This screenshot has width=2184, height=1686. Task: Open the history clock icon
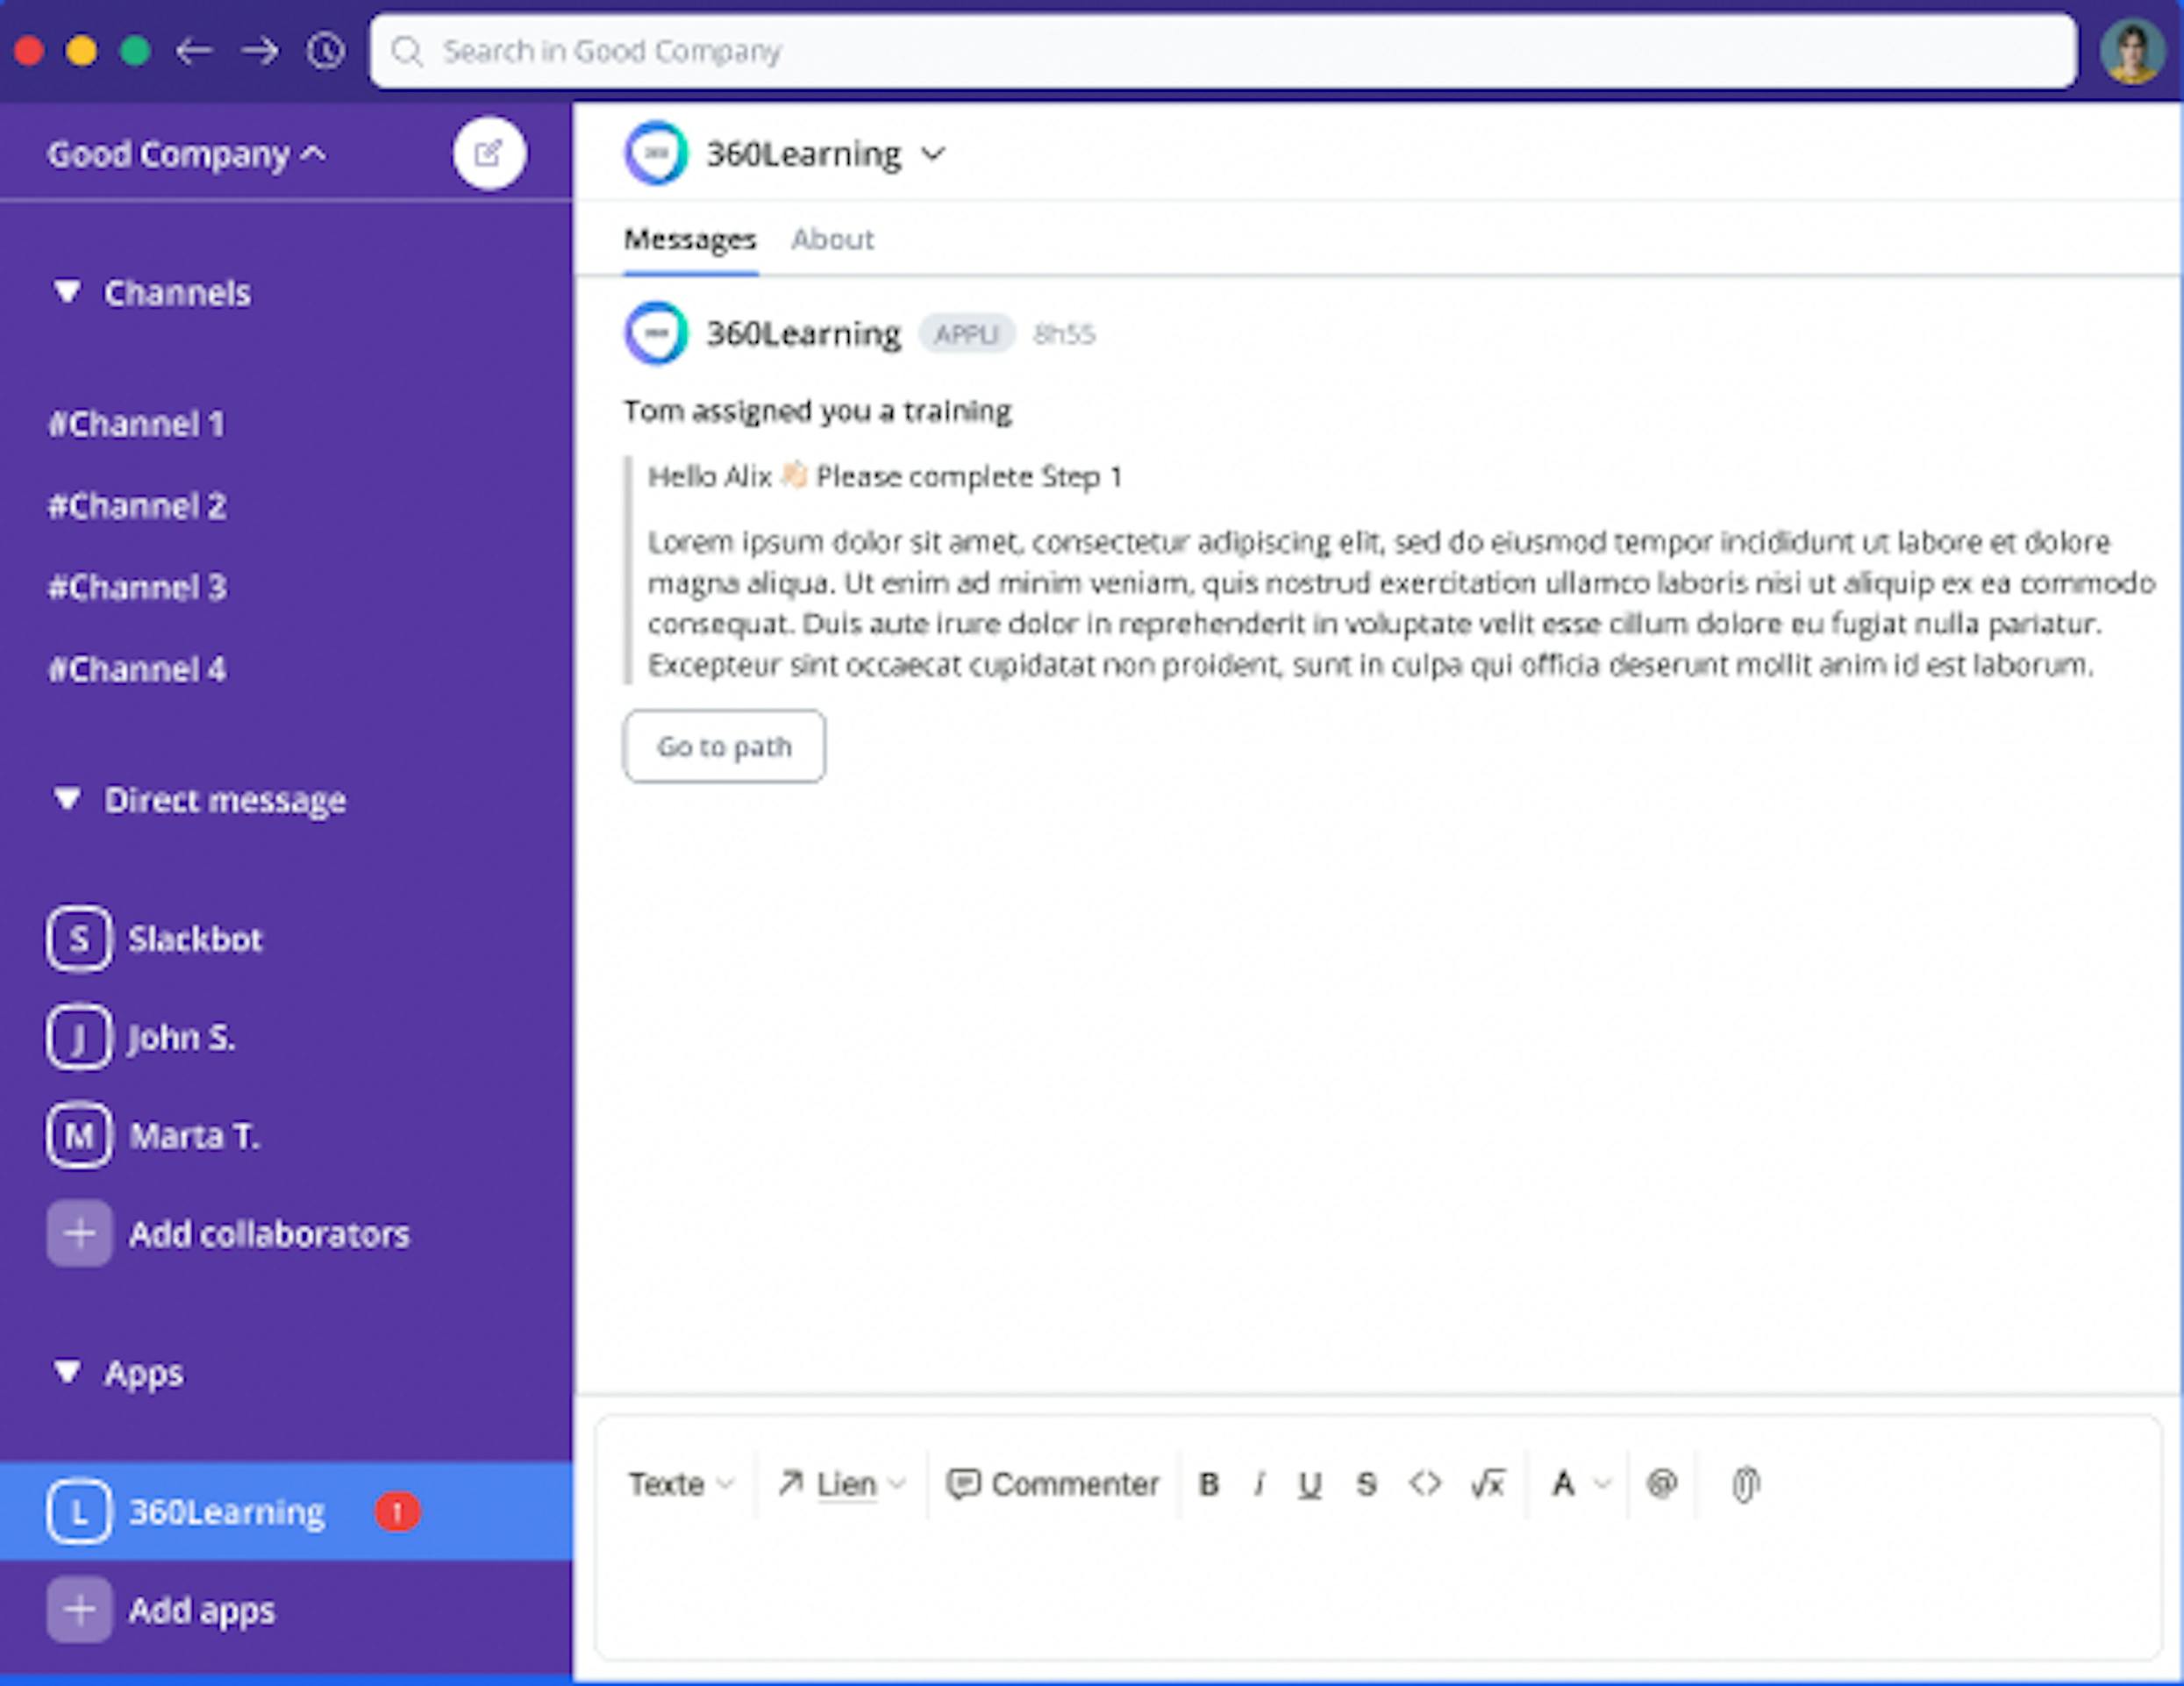(326, 50)
